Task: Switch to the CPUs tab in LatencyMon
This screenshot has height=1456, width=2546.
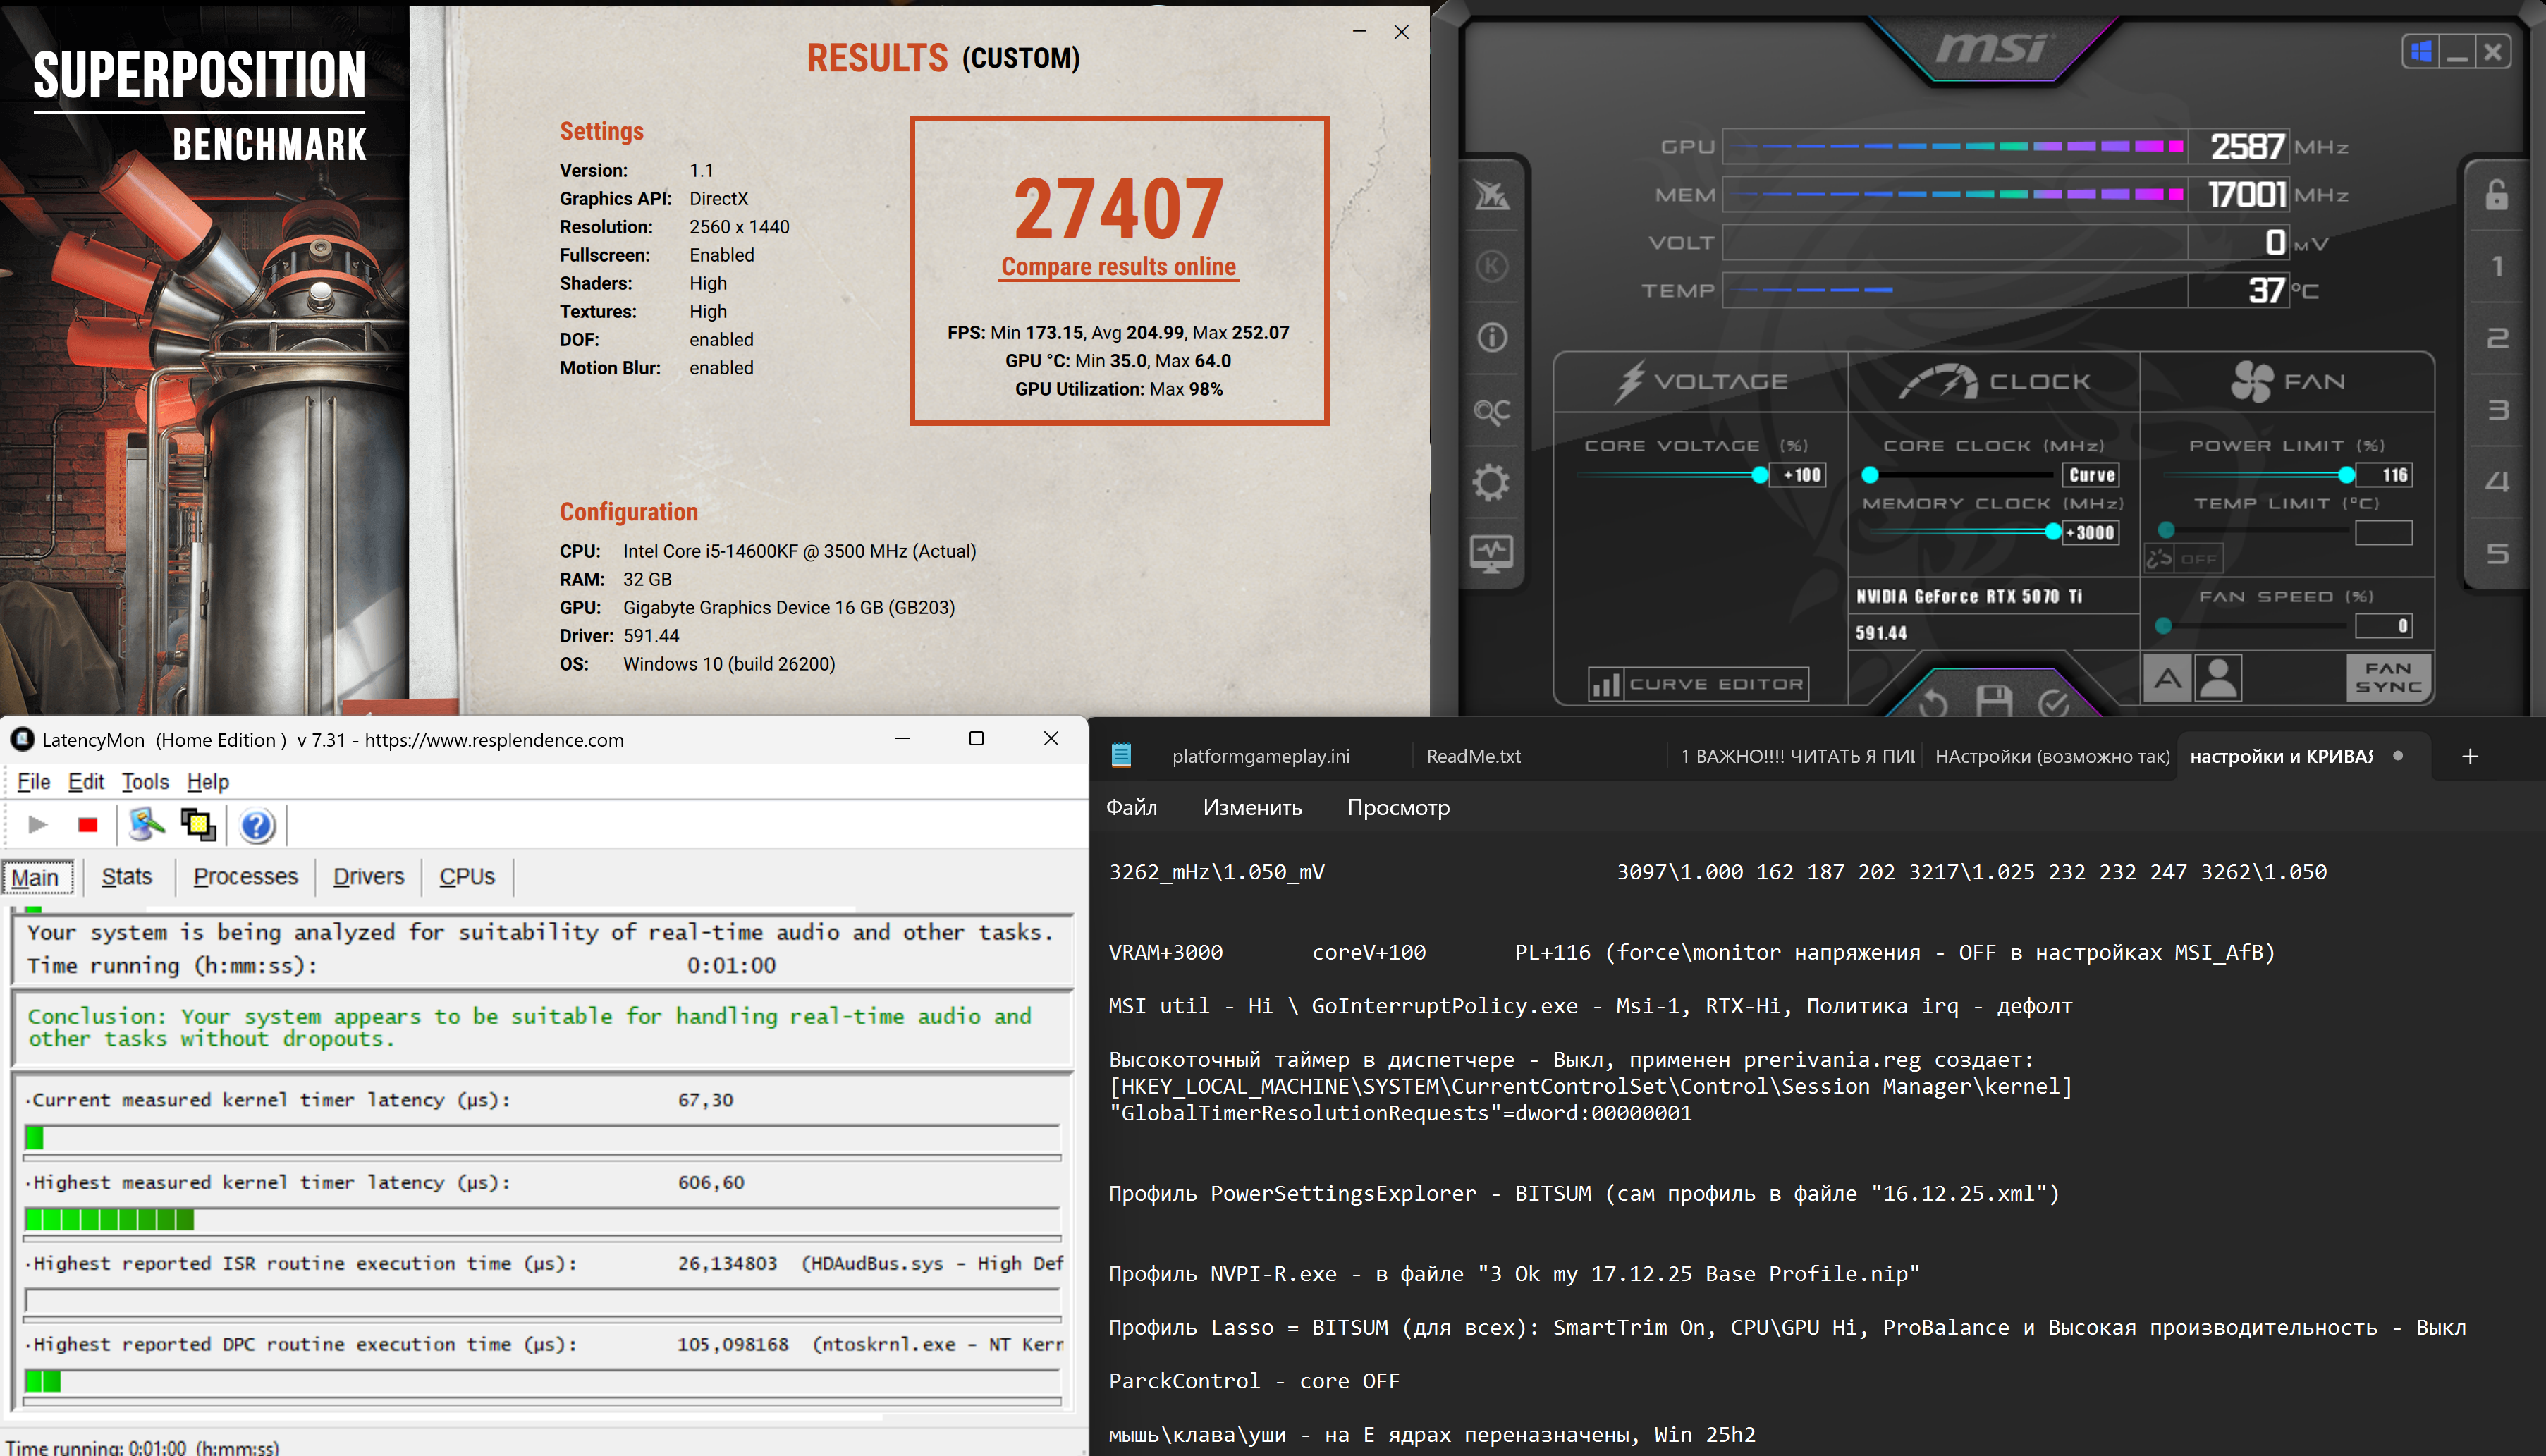Action: [467, 877]
